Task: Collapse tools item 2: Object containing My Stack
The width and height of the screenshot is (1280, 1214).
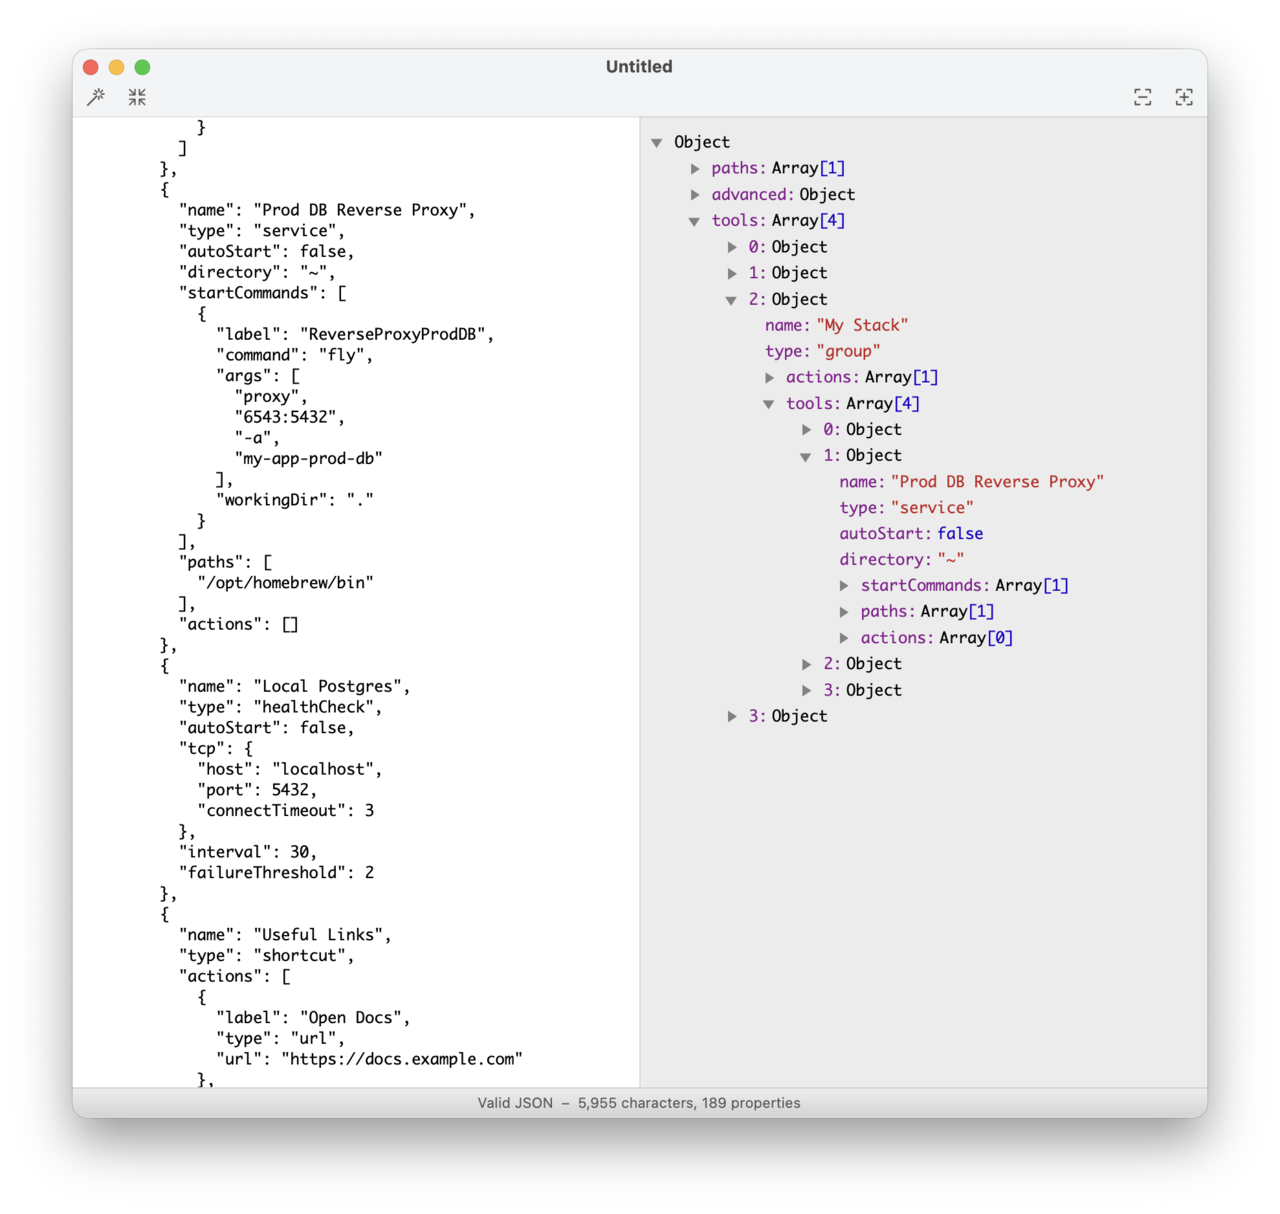Action: coord(731,300)
